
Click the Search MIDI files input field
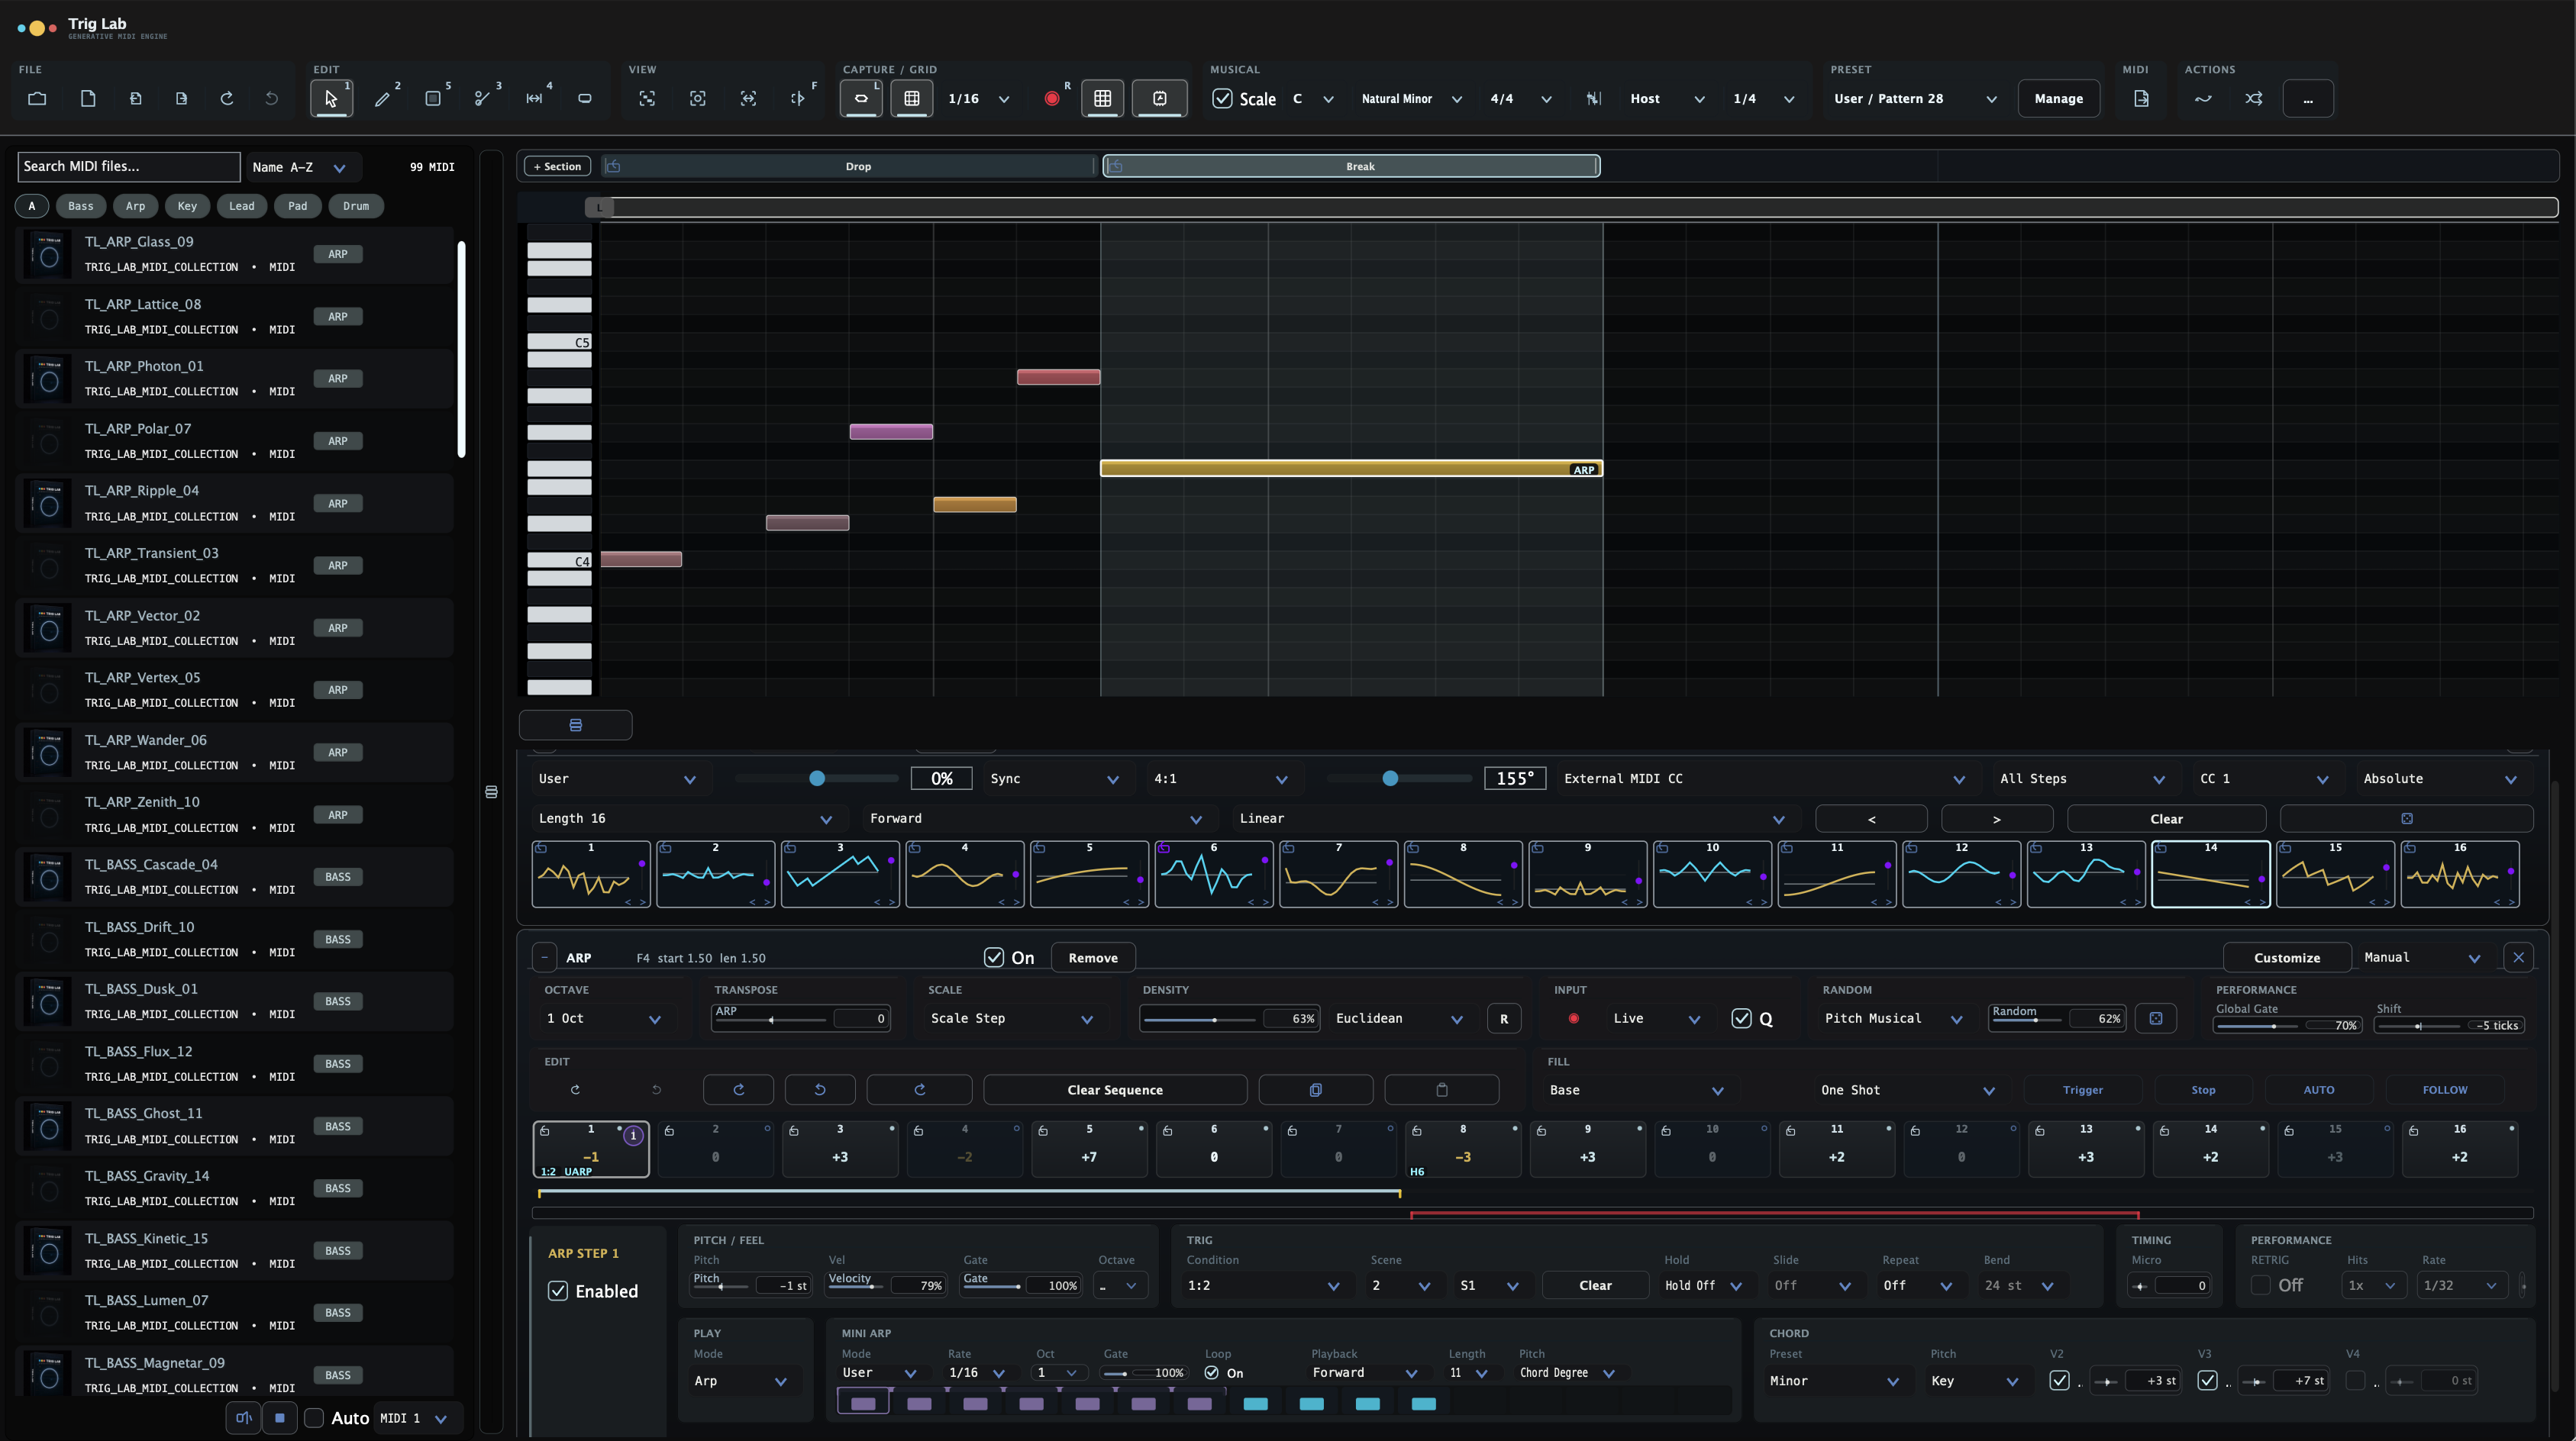(x=129, y=166)
